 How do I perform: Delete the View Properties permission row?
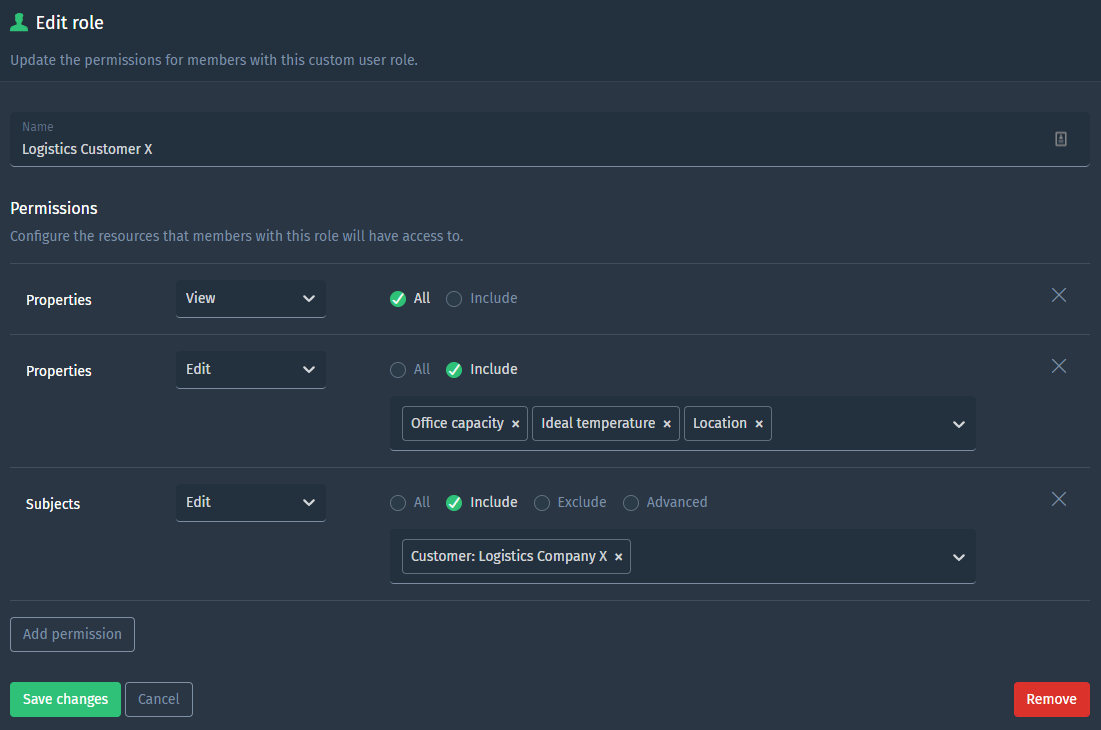tap(1059, 295)
